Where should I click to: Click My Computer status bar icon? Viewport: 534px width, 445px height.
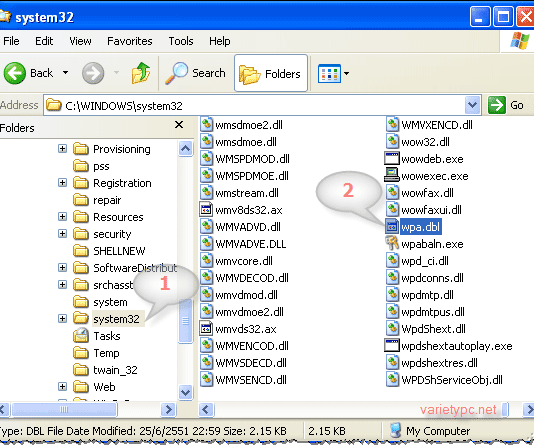[x=396, y=431]
